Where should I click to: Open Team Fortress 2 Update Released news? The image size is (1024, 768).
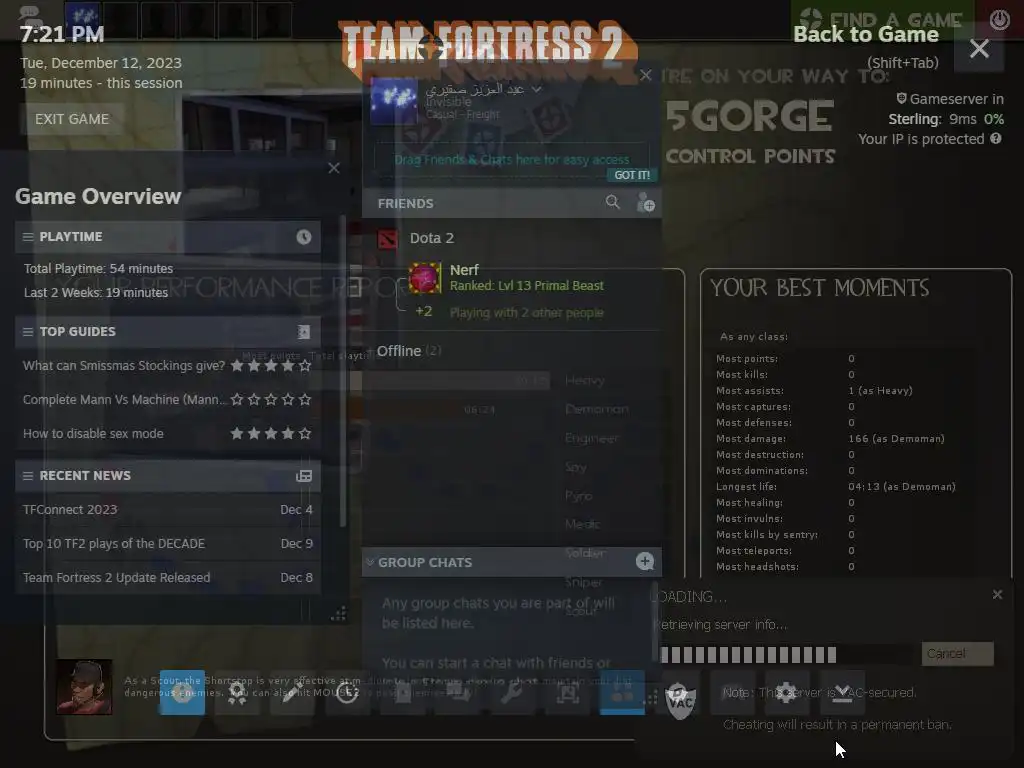coord(167,578)
